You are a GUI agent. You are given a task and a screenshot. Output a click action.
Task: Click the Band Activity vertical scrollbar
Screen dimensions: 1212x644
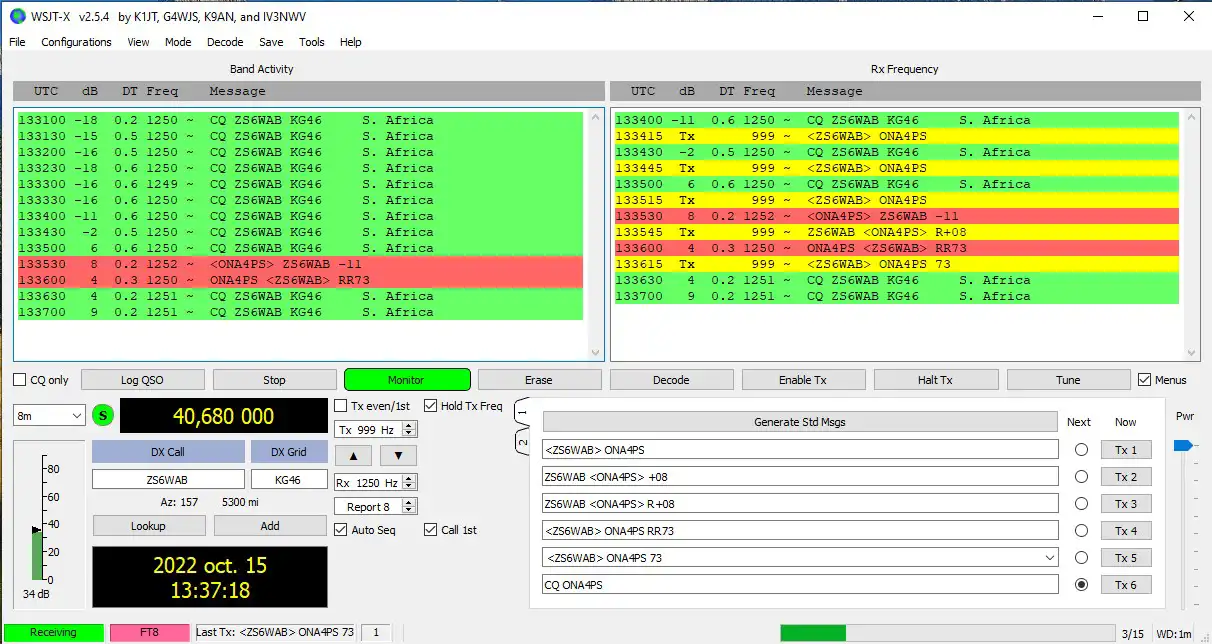tap(597, 234)
